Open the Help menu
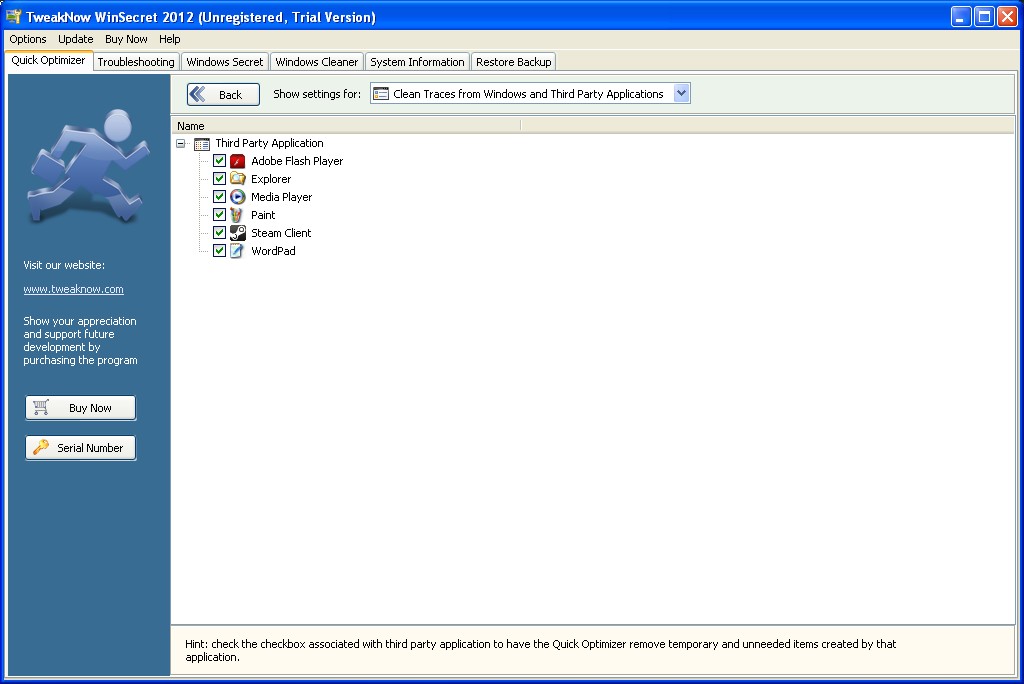 [170, 39]
